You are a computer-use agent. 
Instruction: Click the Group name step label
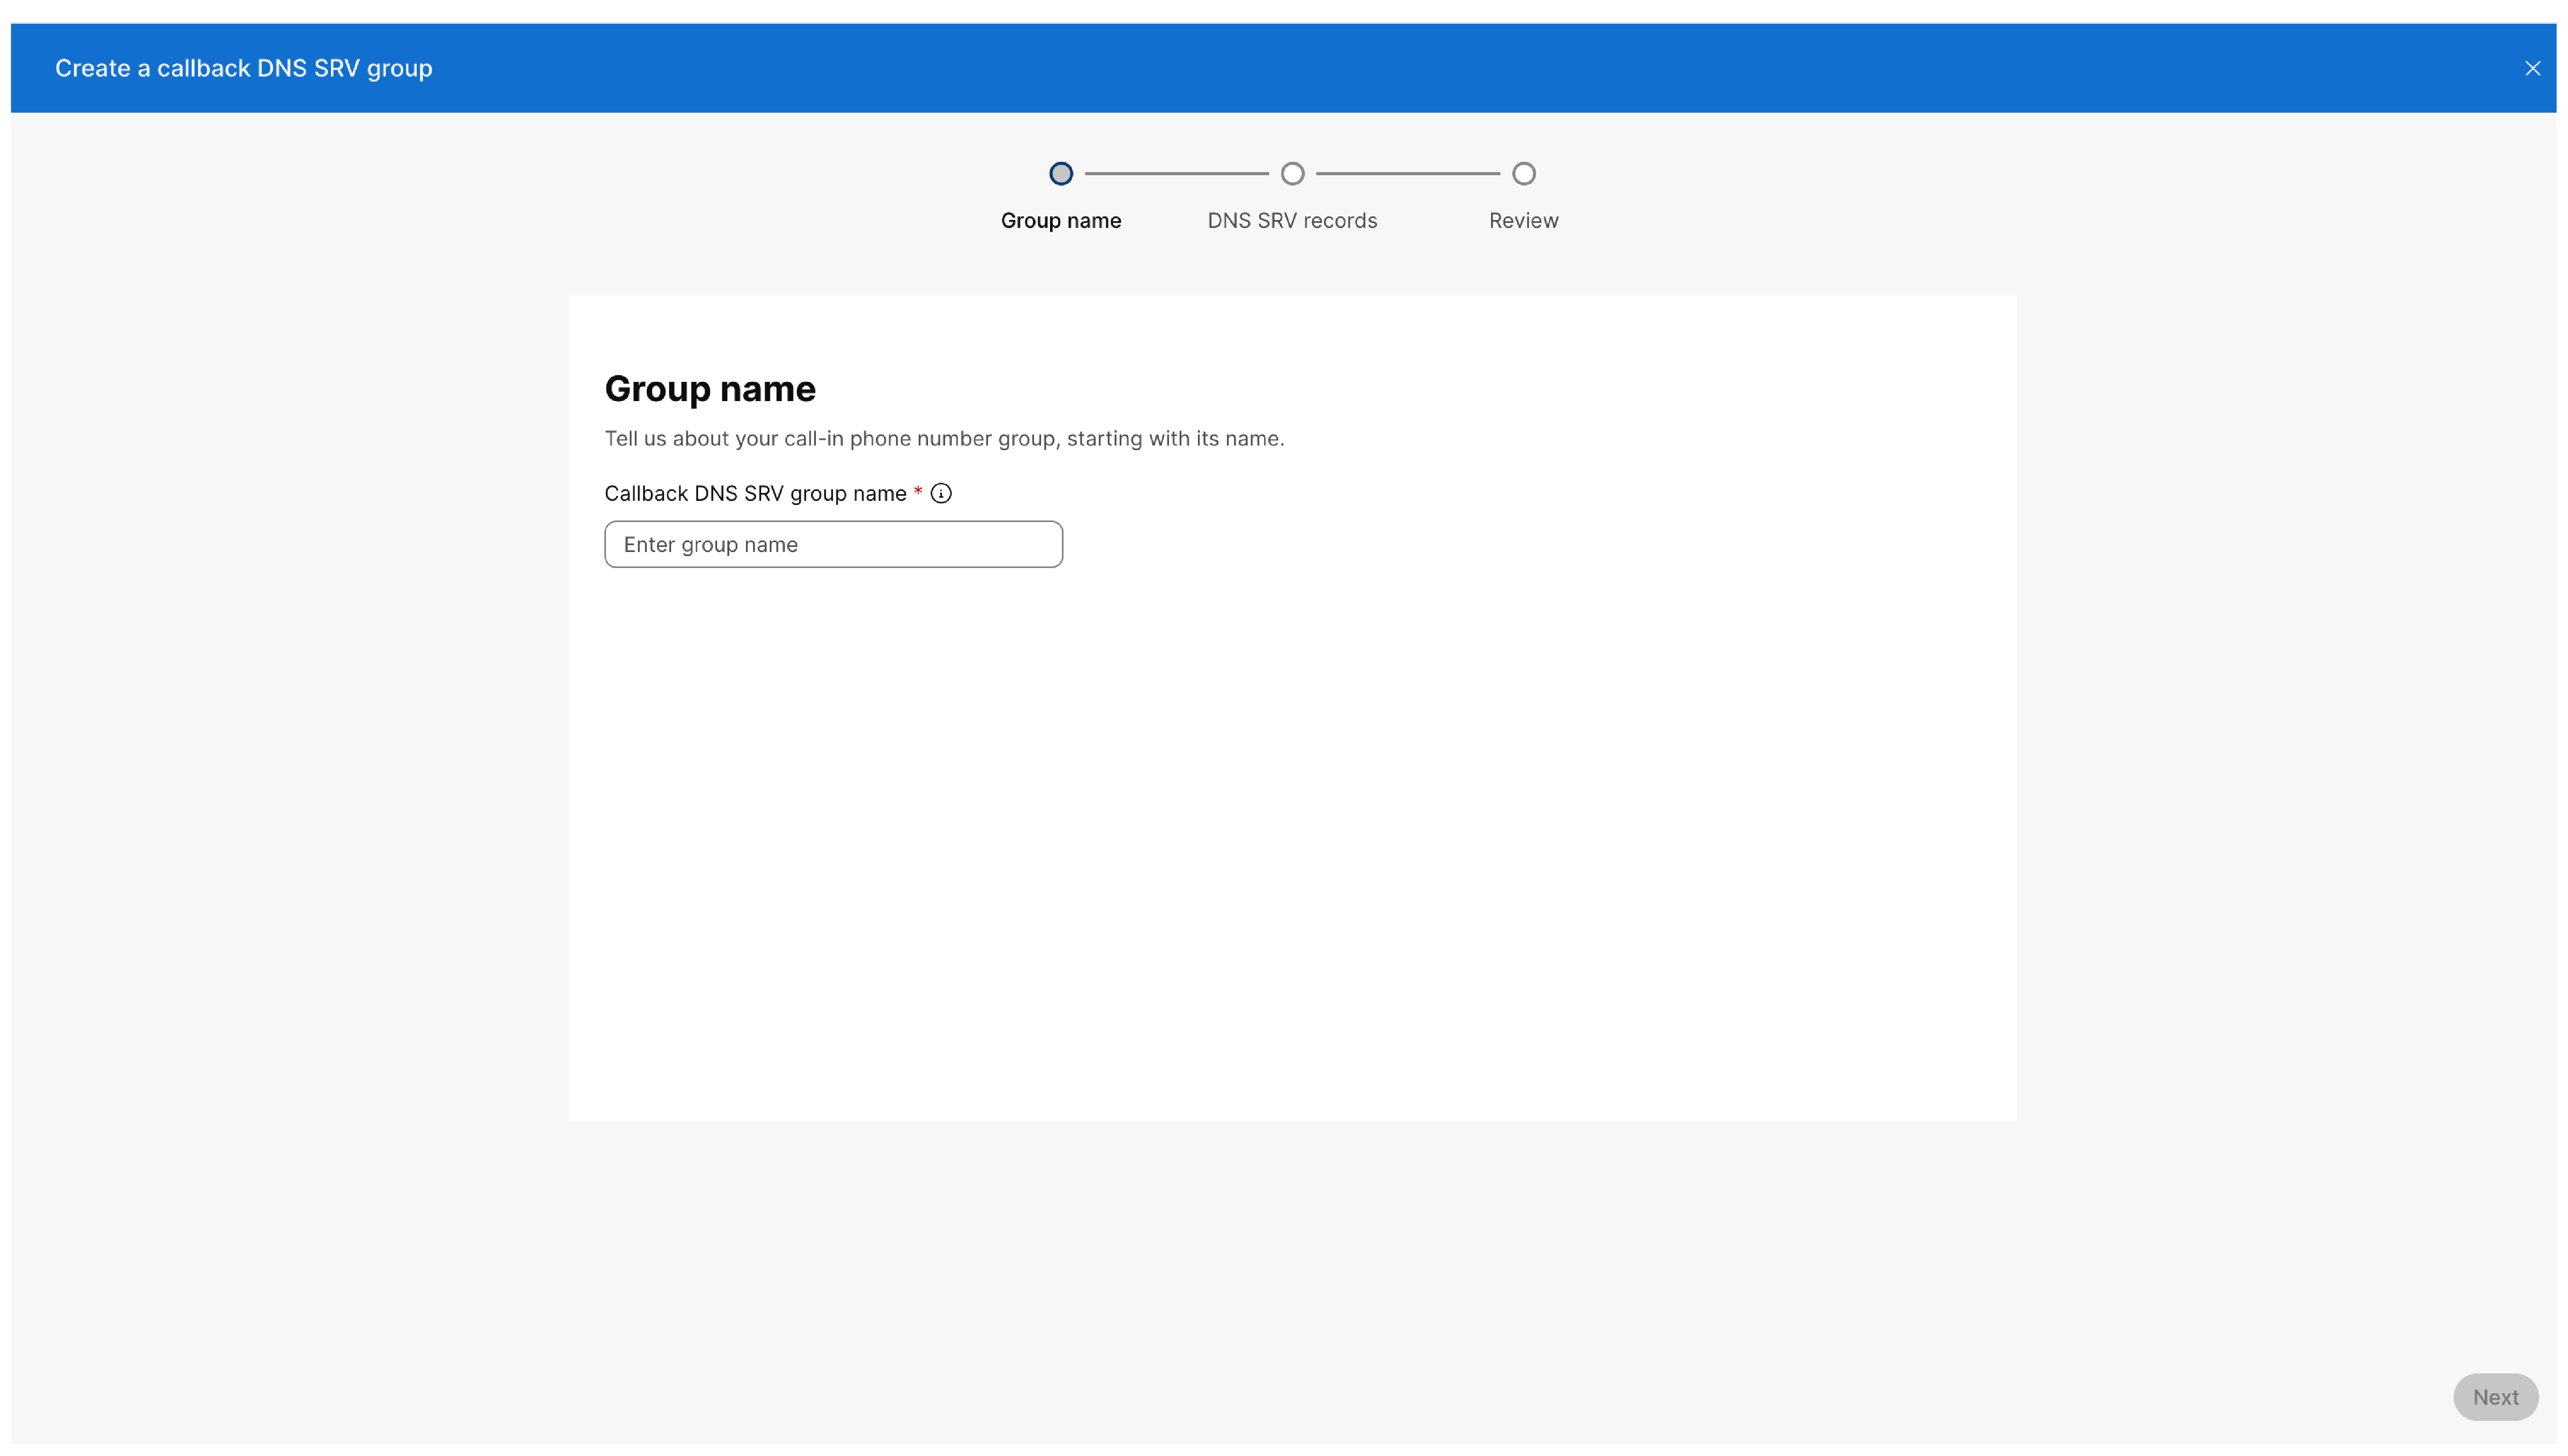(1061, 220)
